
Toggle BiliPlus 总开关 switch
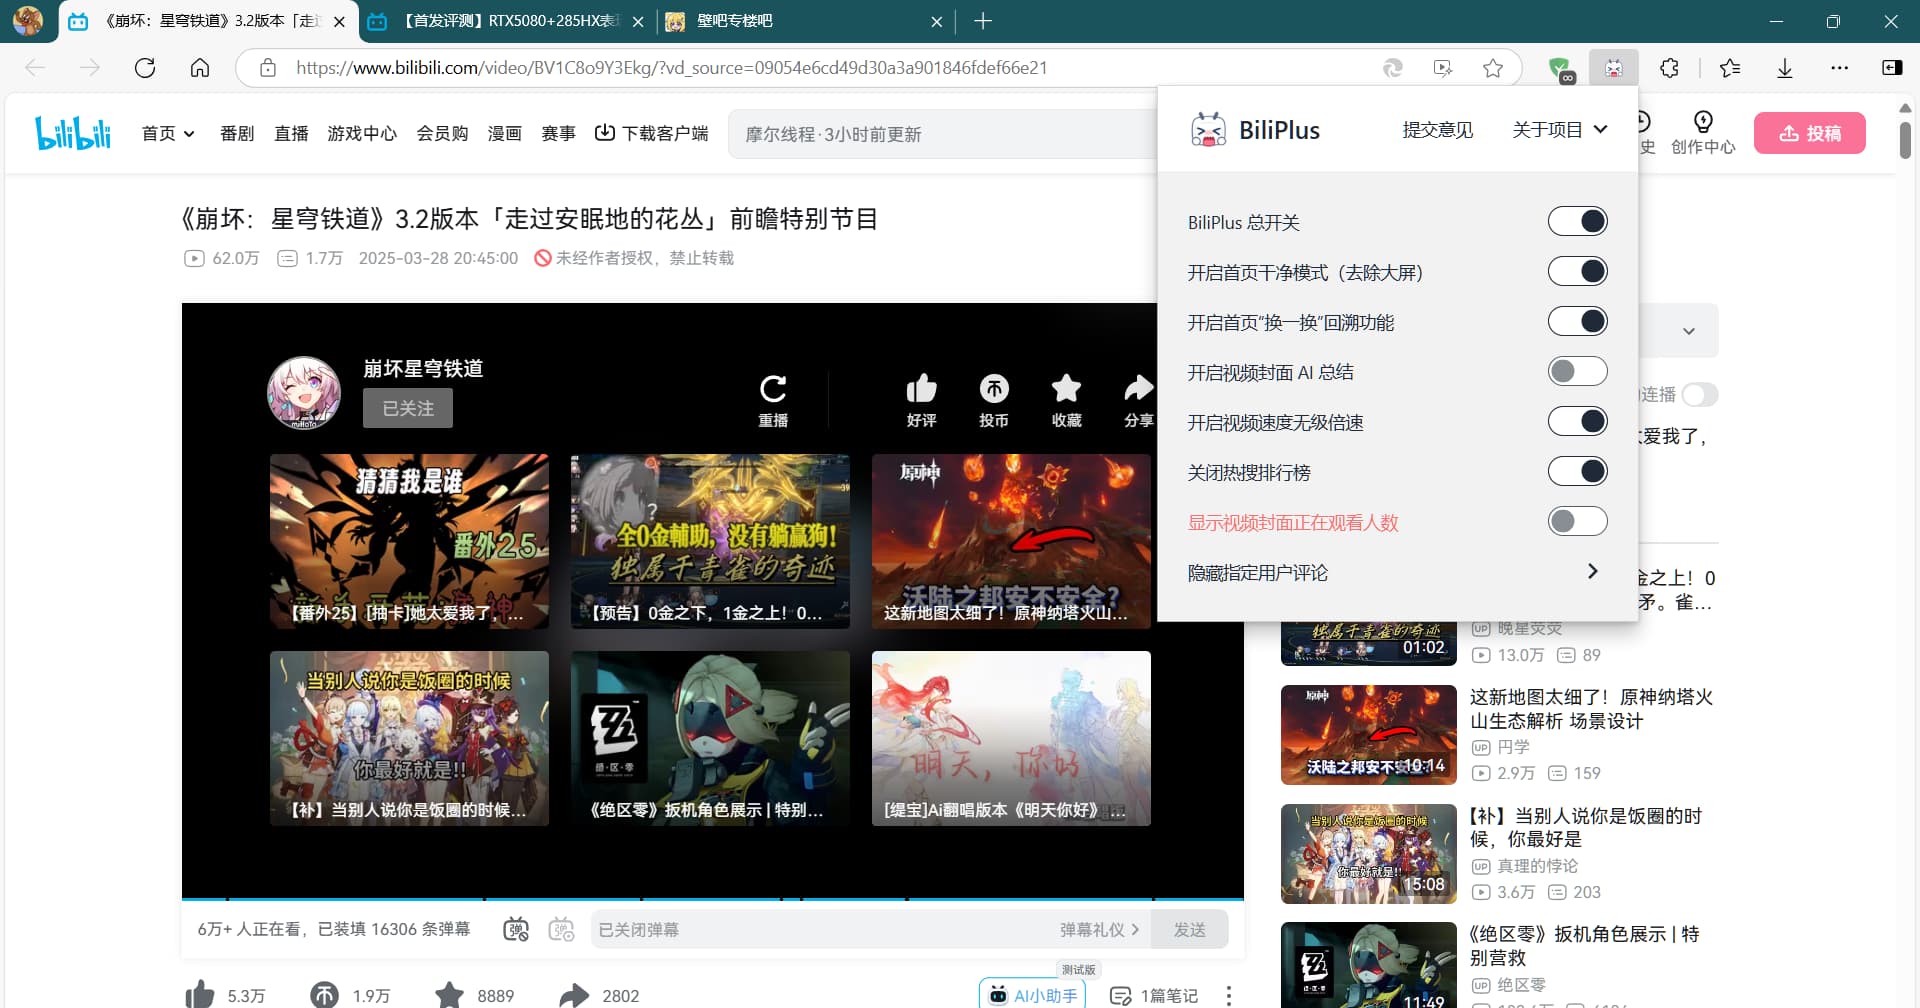(x=1577, y=221)
